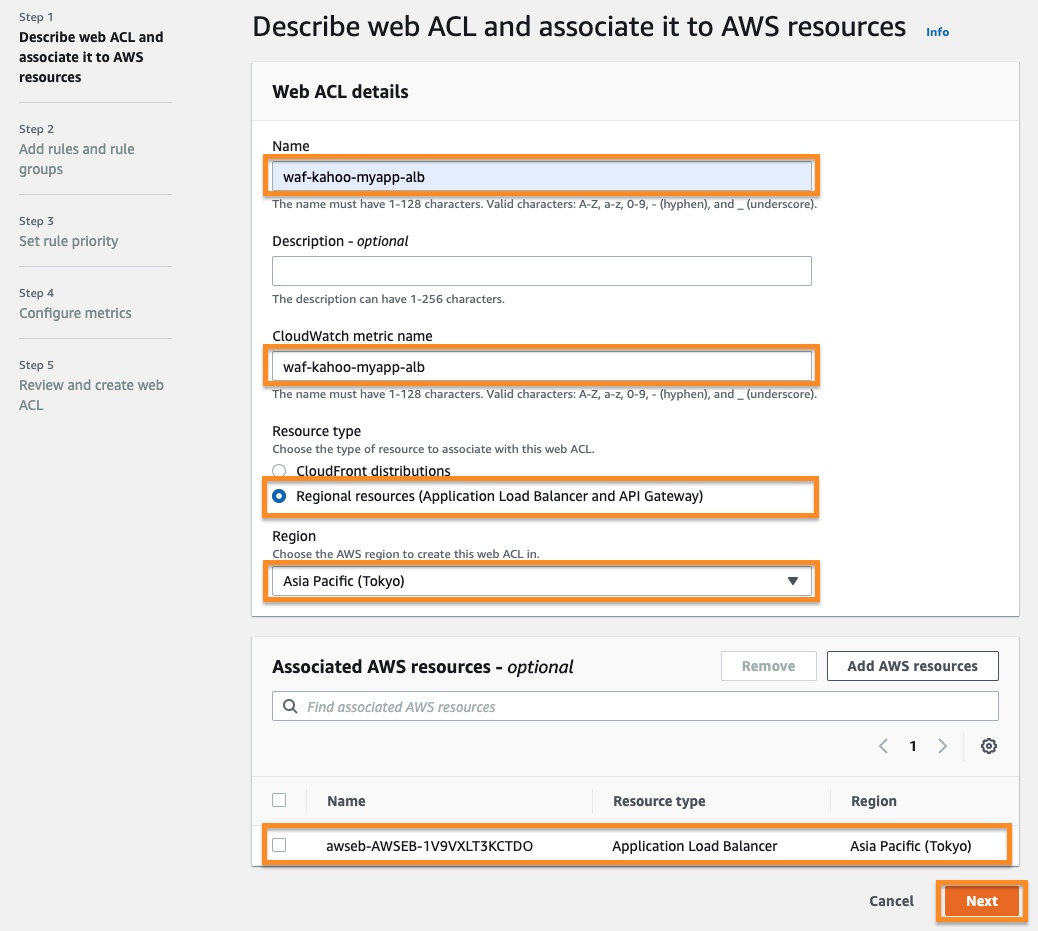Select Regional resources radio option
The image size is (1038, 931).
(280, 496)
